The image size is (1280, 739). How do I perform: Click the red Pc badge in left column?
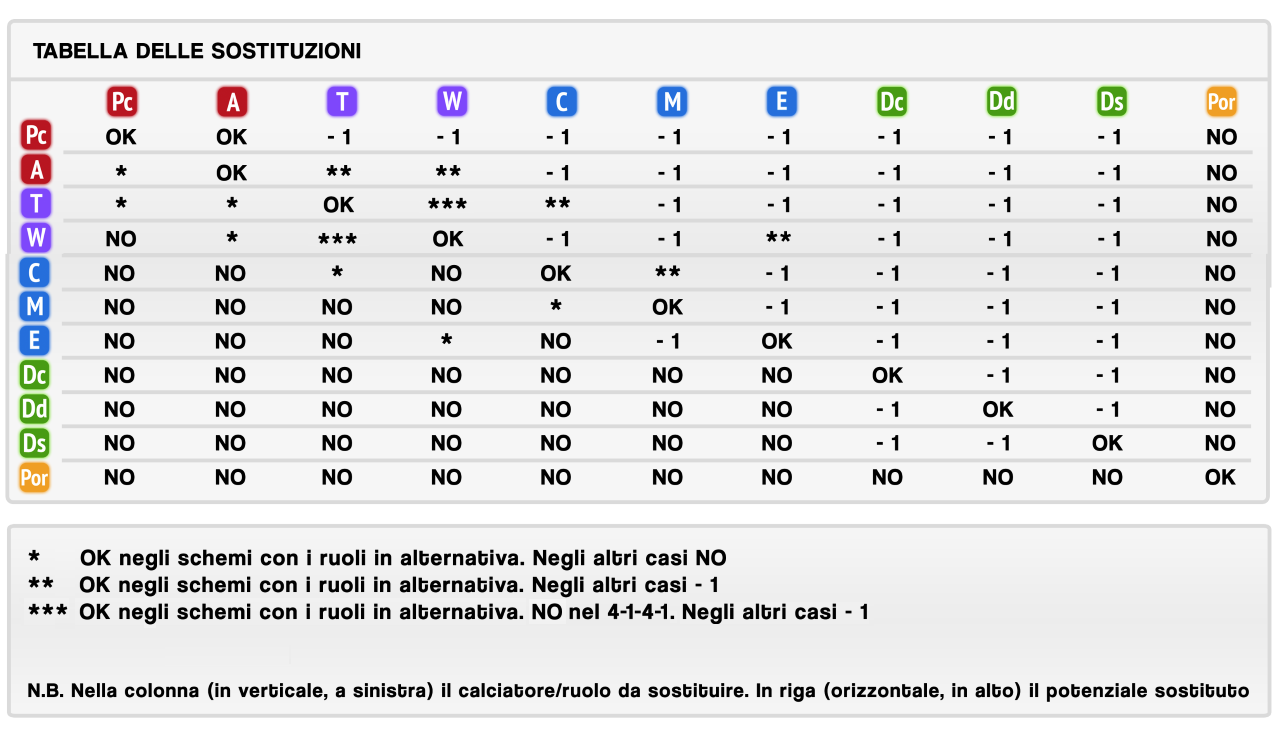pos(35,135)
